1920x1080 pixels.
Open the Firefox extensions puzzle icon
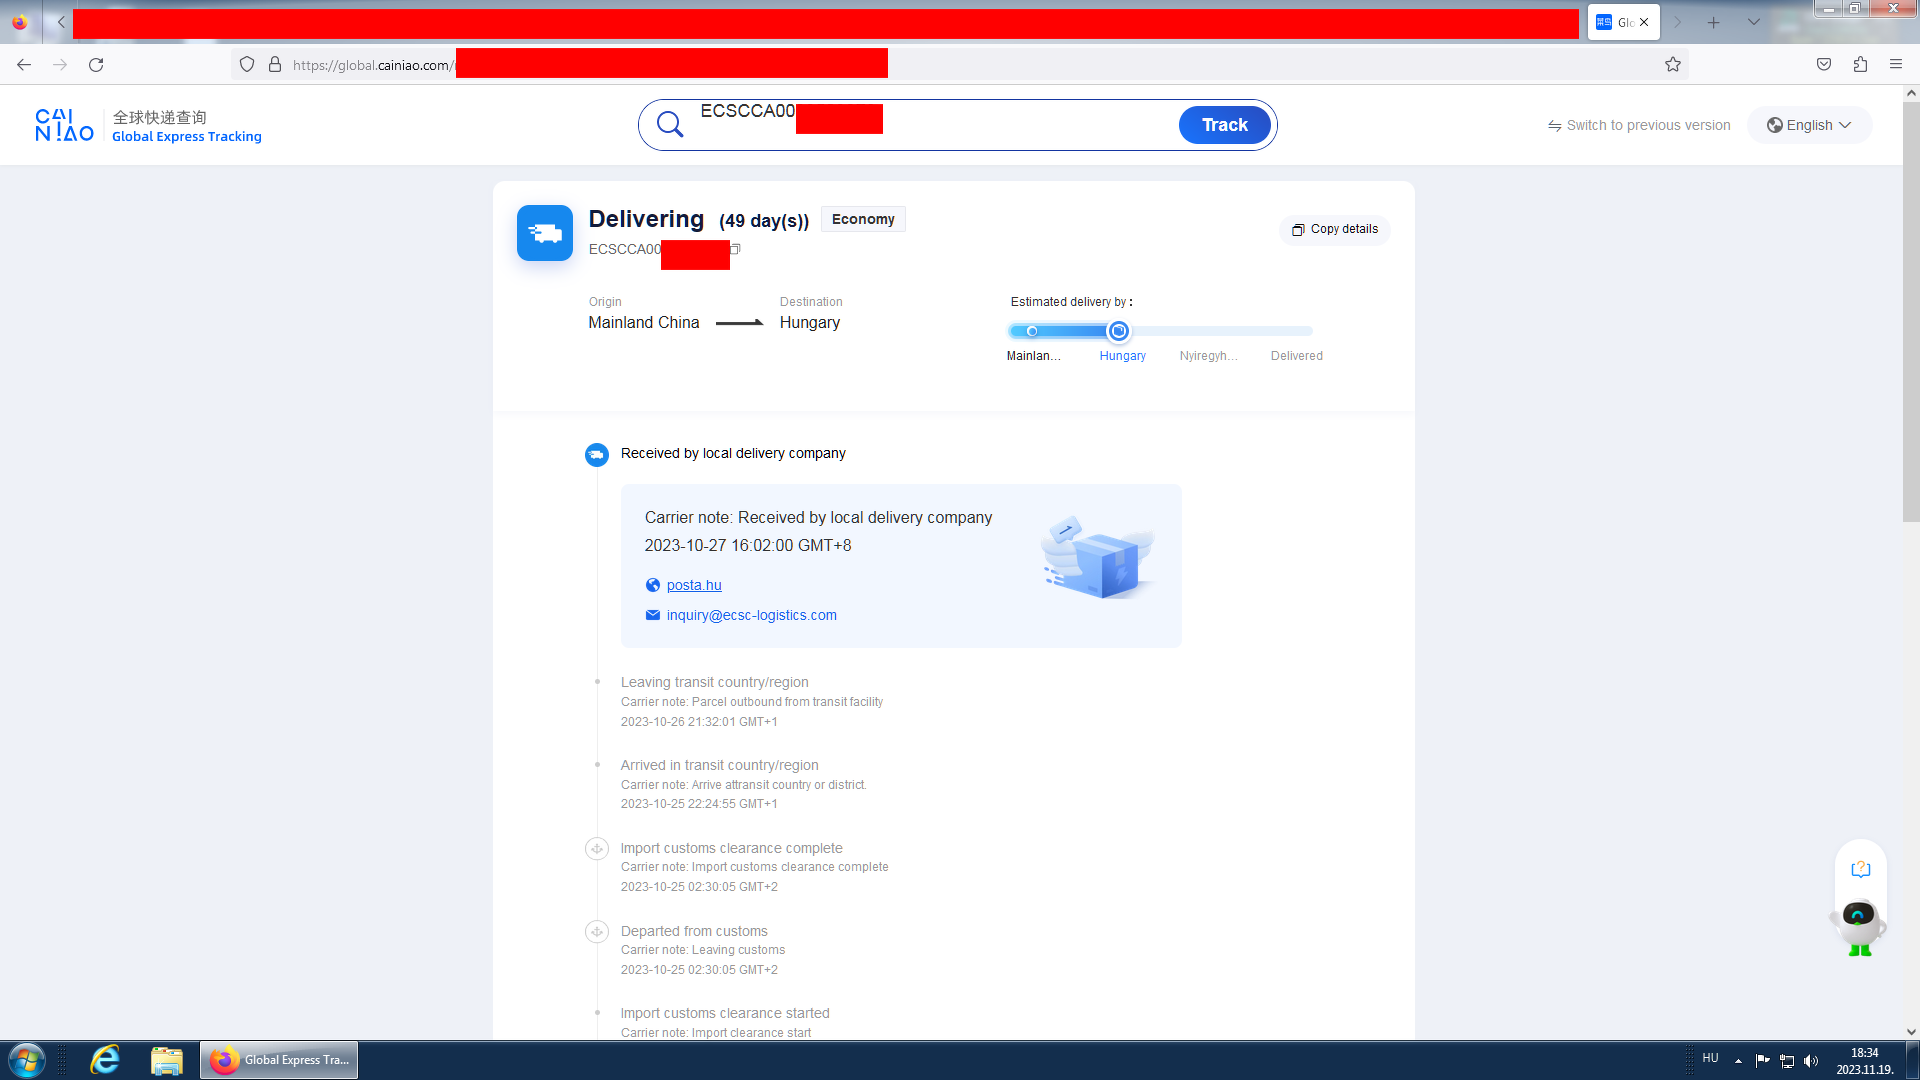point(1860,65)
